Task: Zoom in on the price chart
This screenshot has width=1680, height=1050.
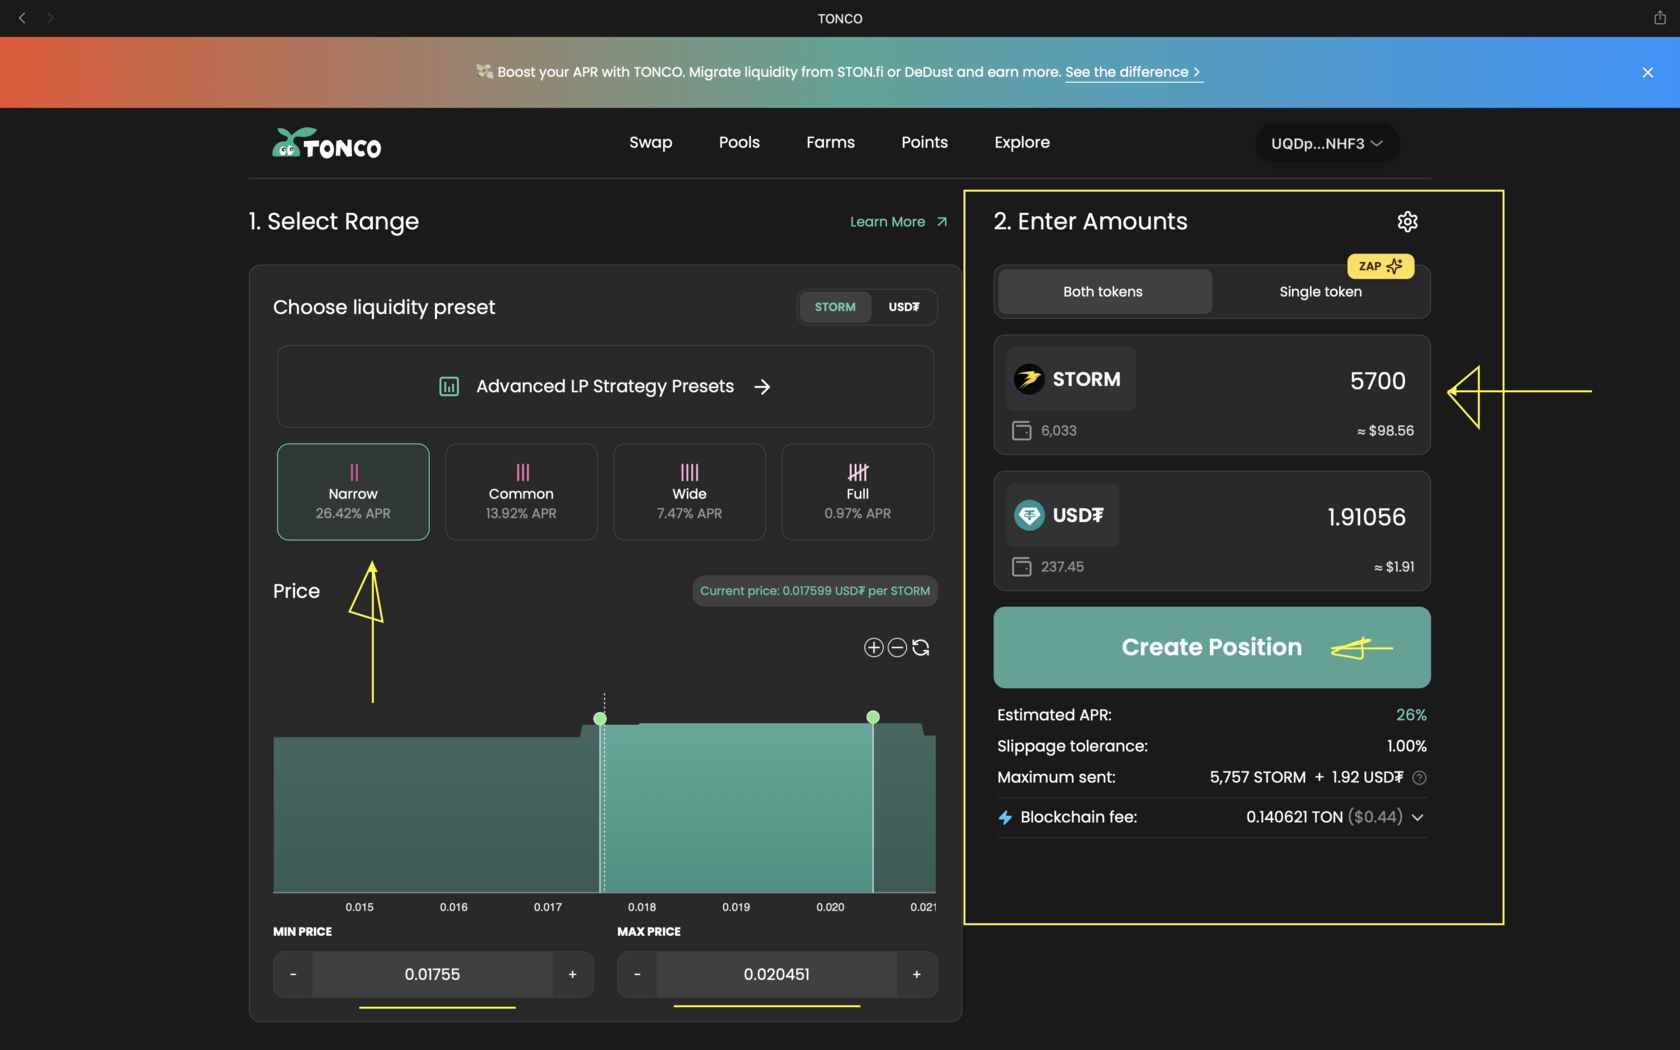Action: point(873,647)
